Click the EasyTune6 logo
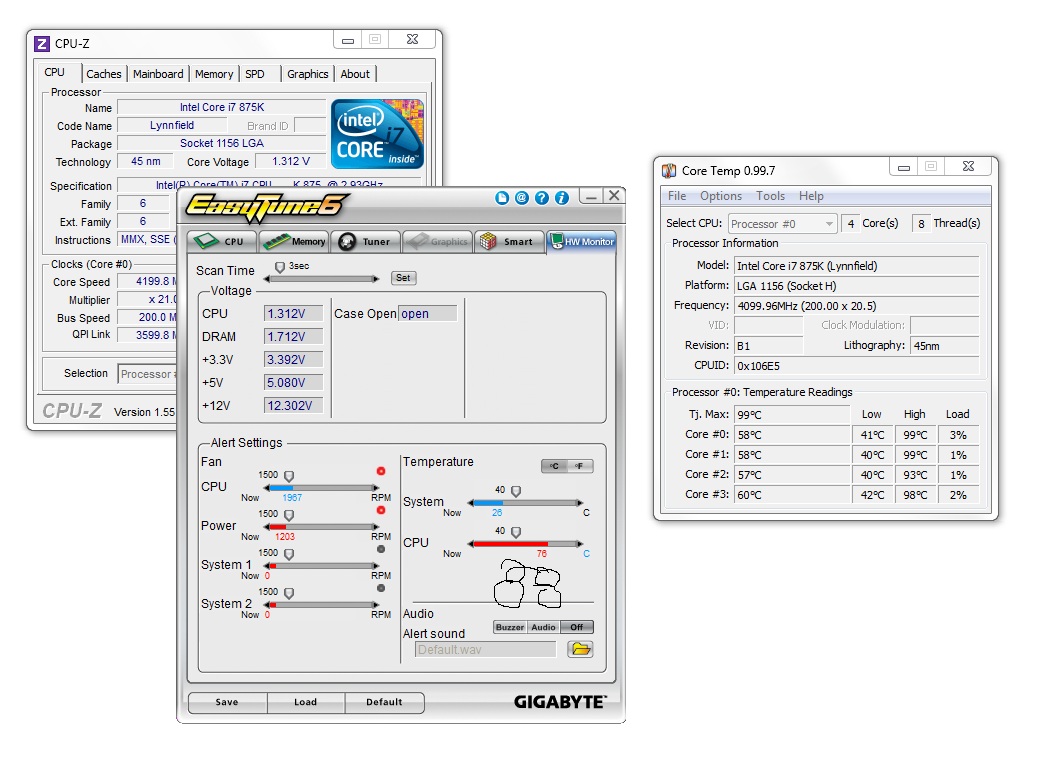1046x772 pixels. [266, 207]
